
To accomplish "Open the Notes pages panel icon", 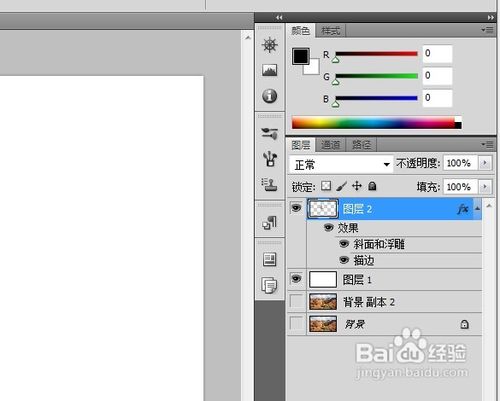I will pos(270,285).
